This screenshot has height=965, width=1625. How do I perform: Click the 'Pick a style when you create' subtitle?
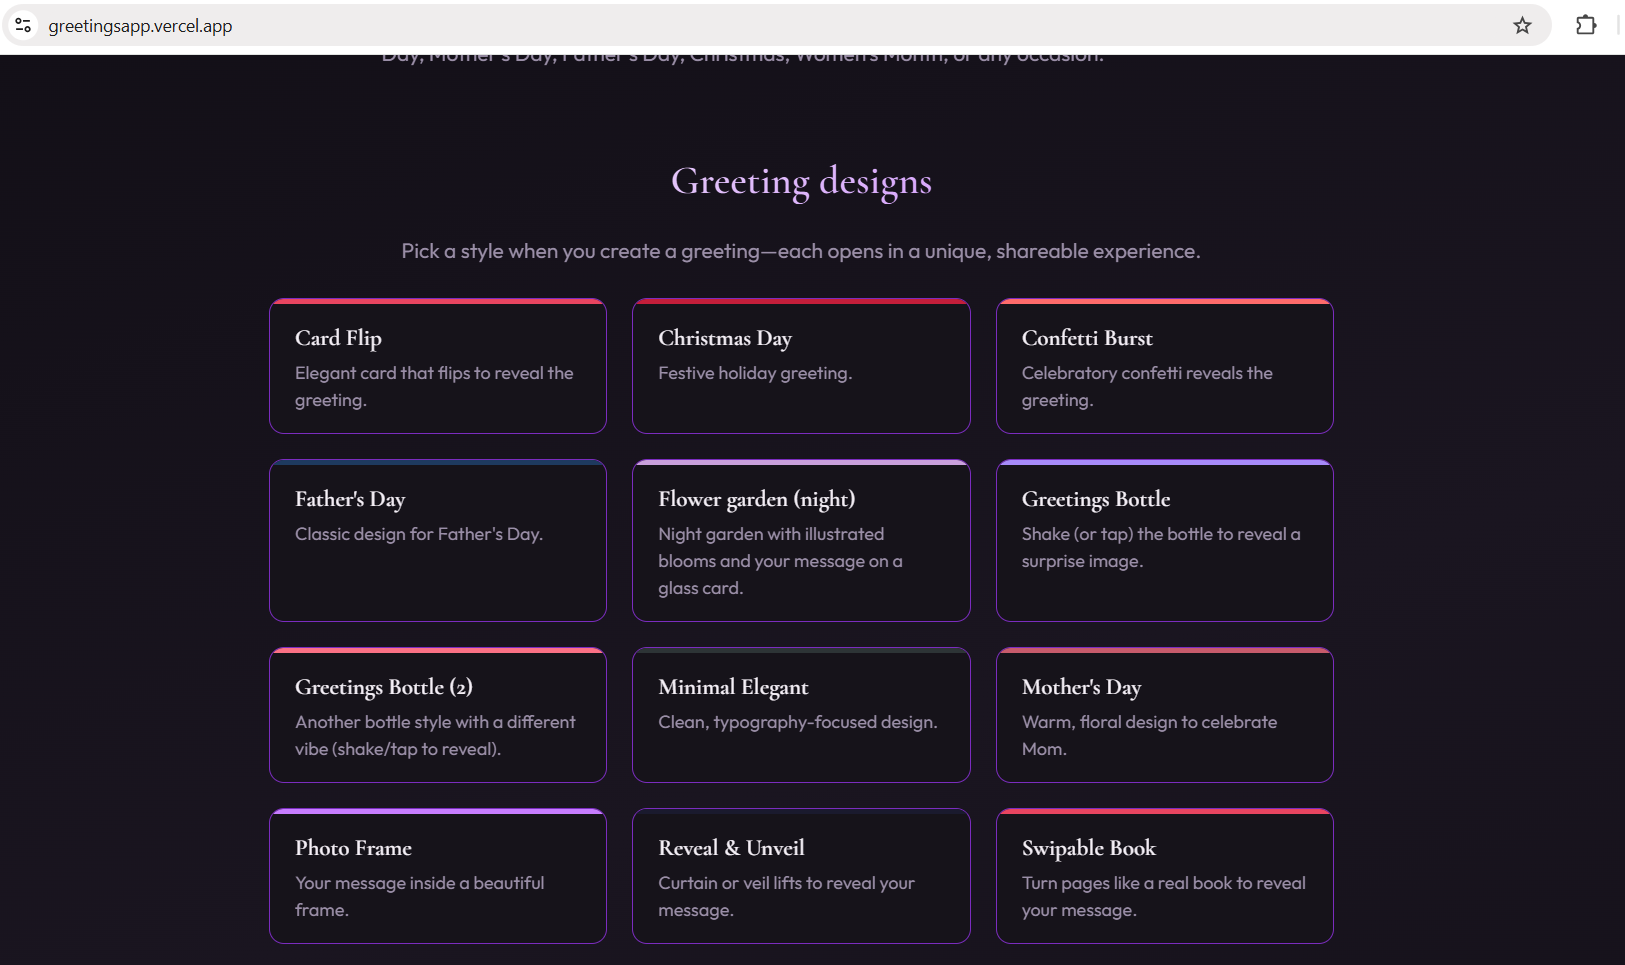click(x=801, y=251)
